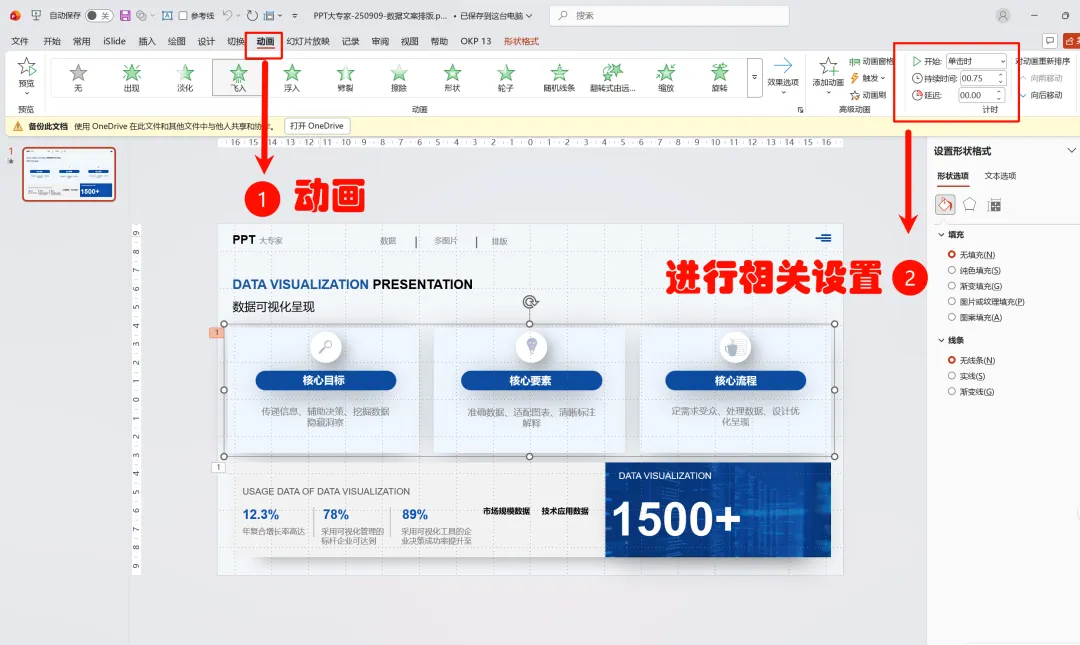The image size is (1080, 645).
Task: Open the animation group dialog launcher
Action: coord(800,110)
